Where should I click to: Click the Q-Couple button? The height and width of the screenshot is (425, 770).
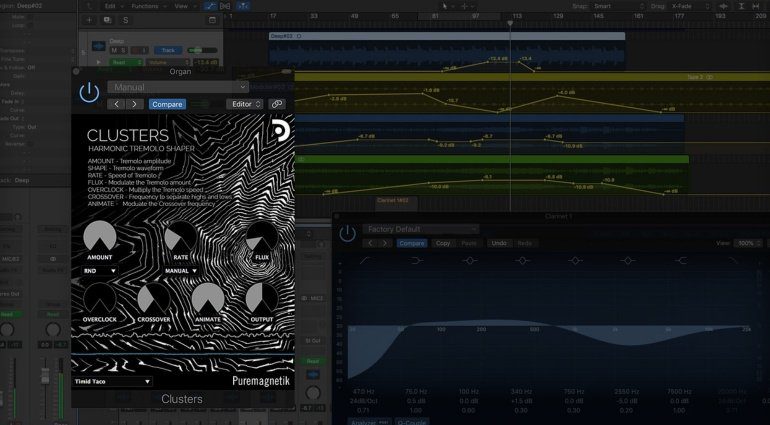(412, 422)
